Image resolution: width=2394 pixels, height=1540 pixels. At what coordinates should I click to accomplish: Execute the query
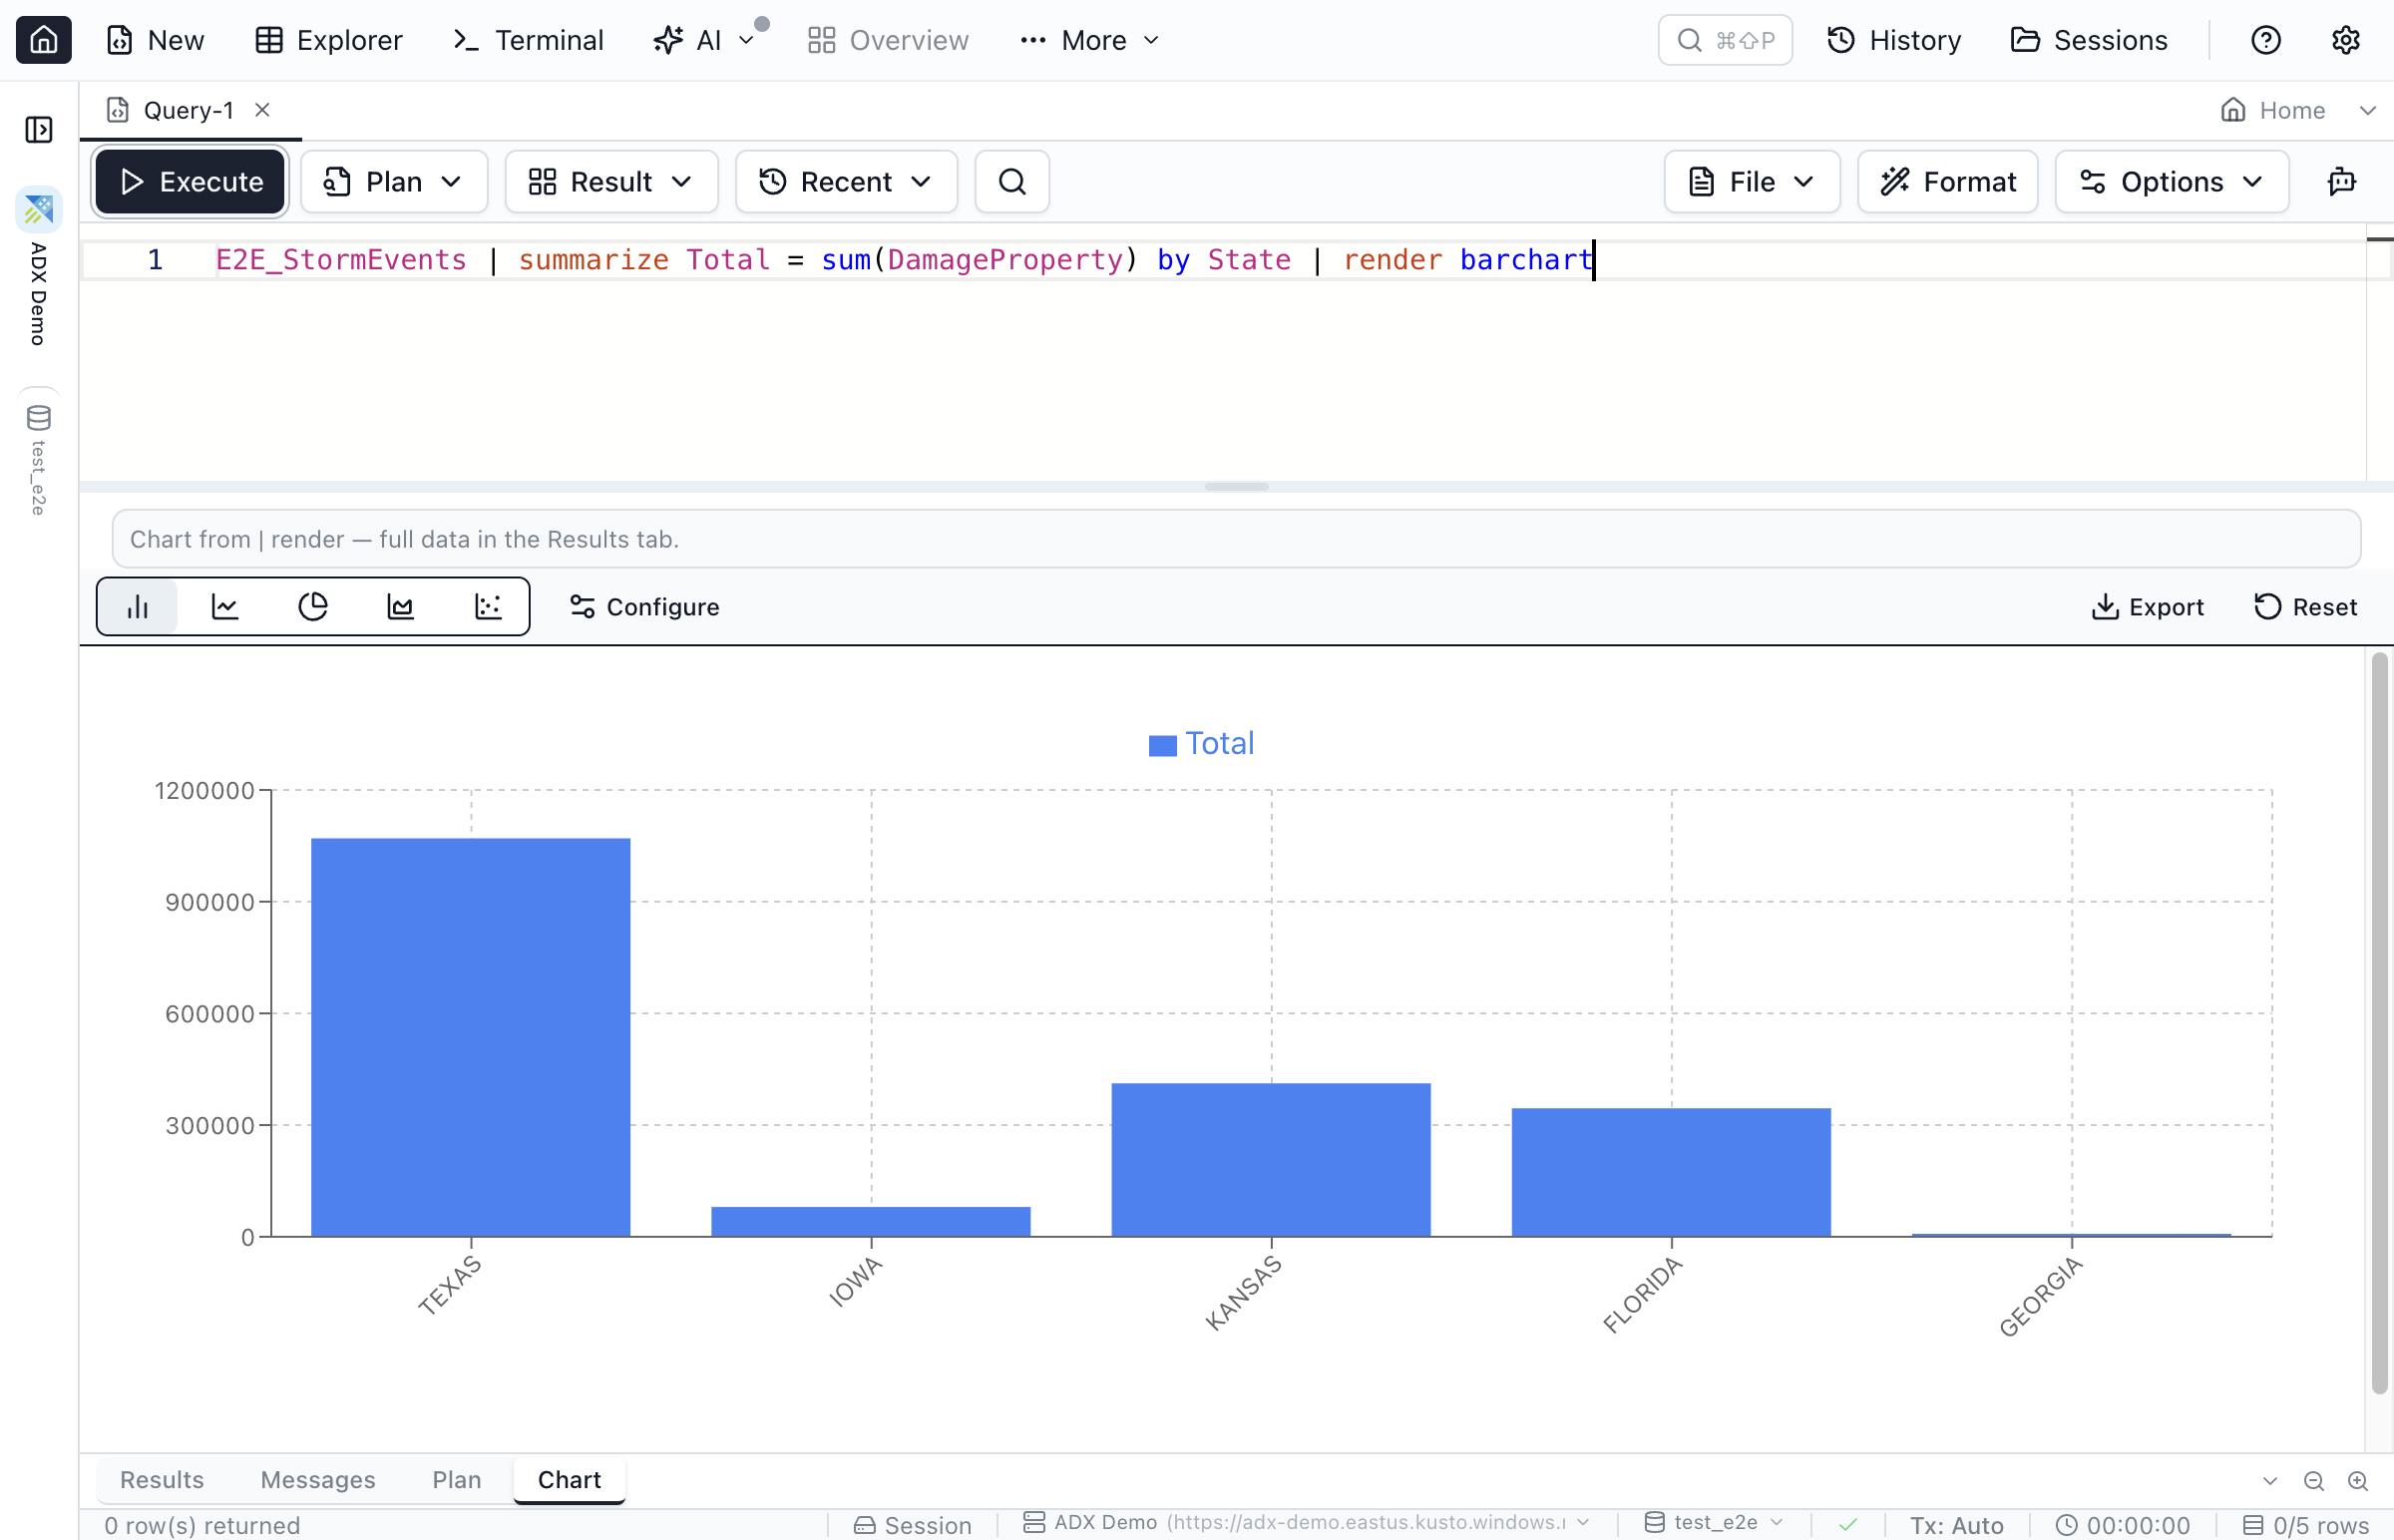190,182
